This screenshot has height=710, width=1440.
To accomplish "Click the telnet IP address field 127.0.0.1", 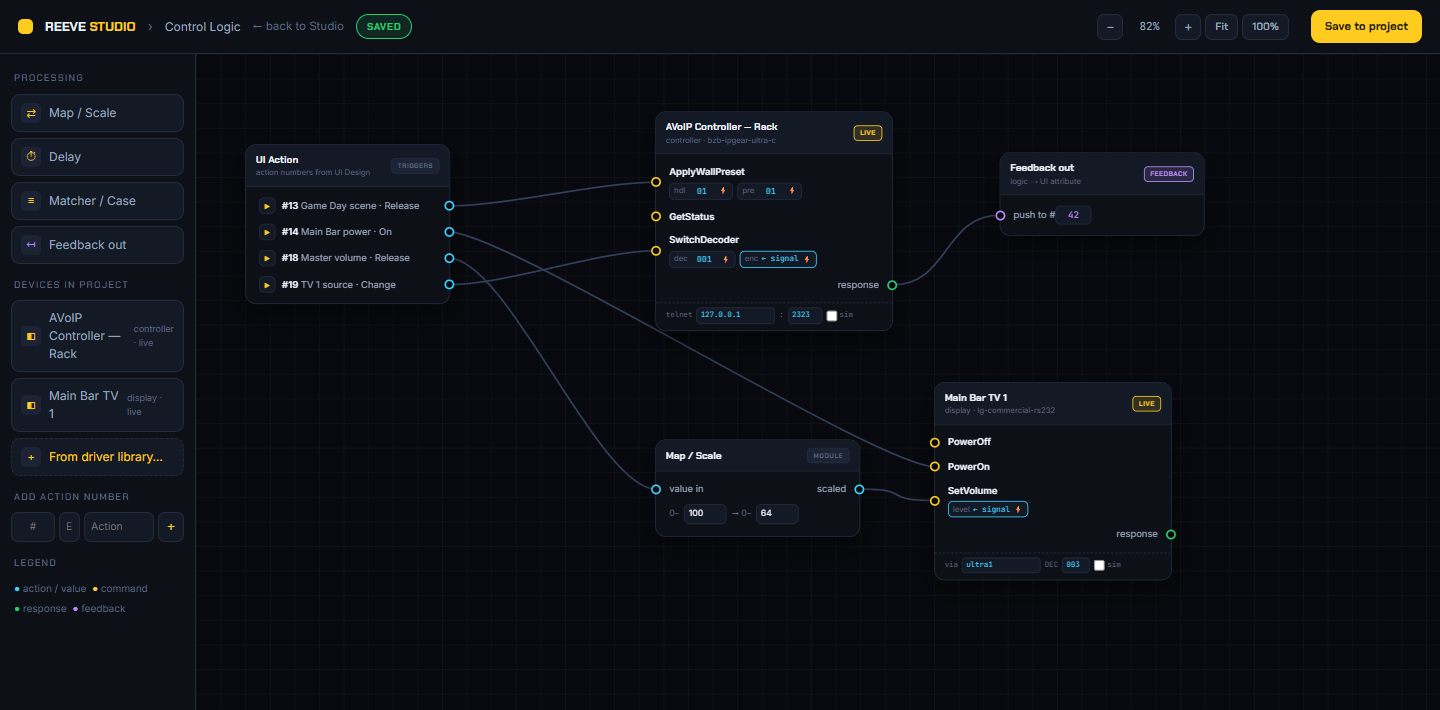I will point(735,315).
